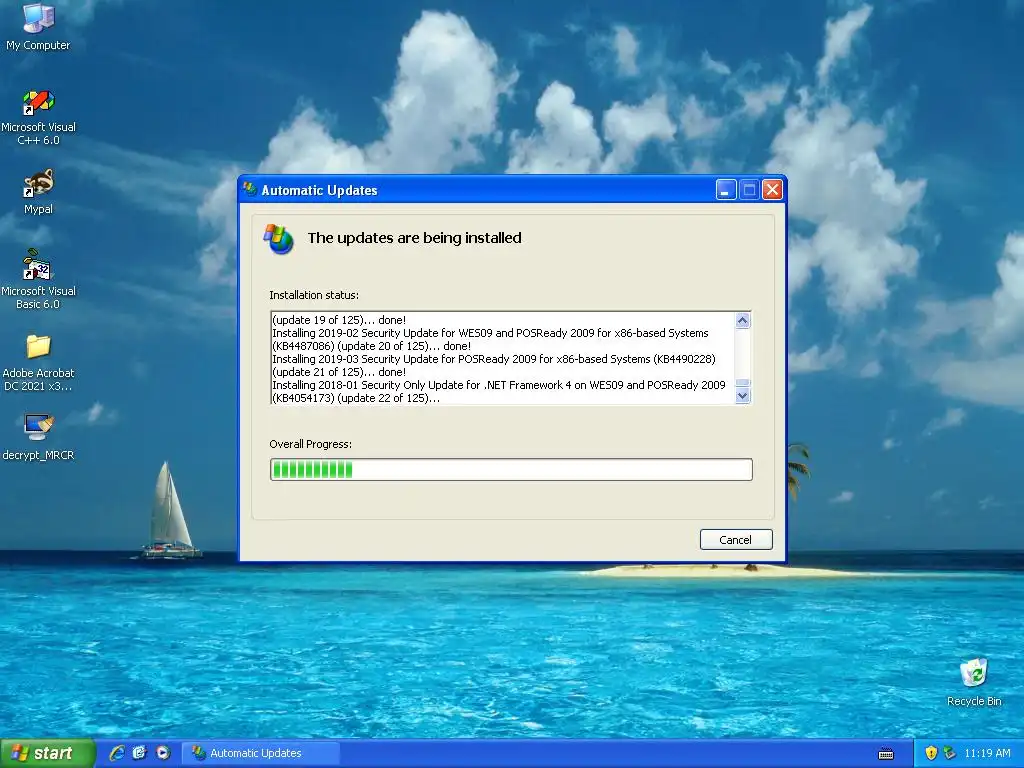This screenshot has width=1024, height=768.
Task: Click the taskbar clock showing 11:19 AM
Action: pyautogui.click(x=987, y=753)
